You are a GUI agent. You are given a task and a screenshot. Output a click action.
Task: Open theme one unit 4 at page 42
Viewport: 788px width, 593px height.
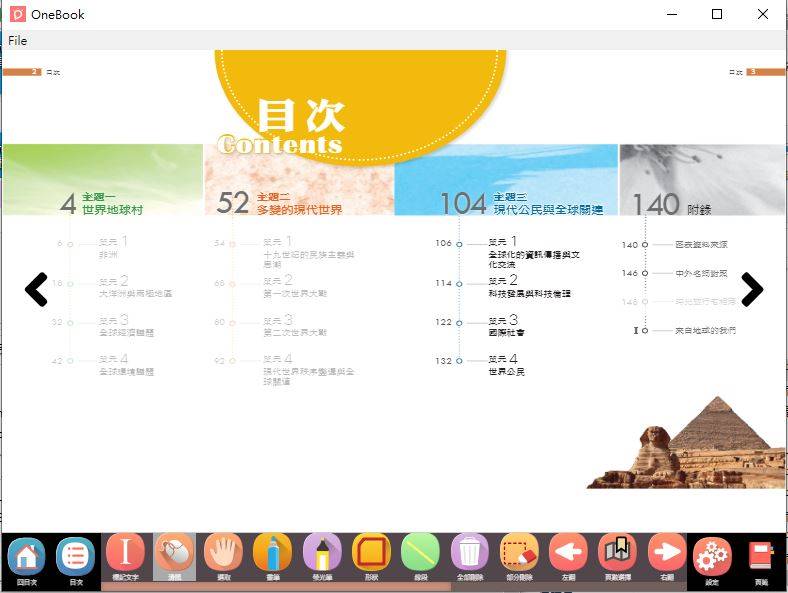pos(103,365)
